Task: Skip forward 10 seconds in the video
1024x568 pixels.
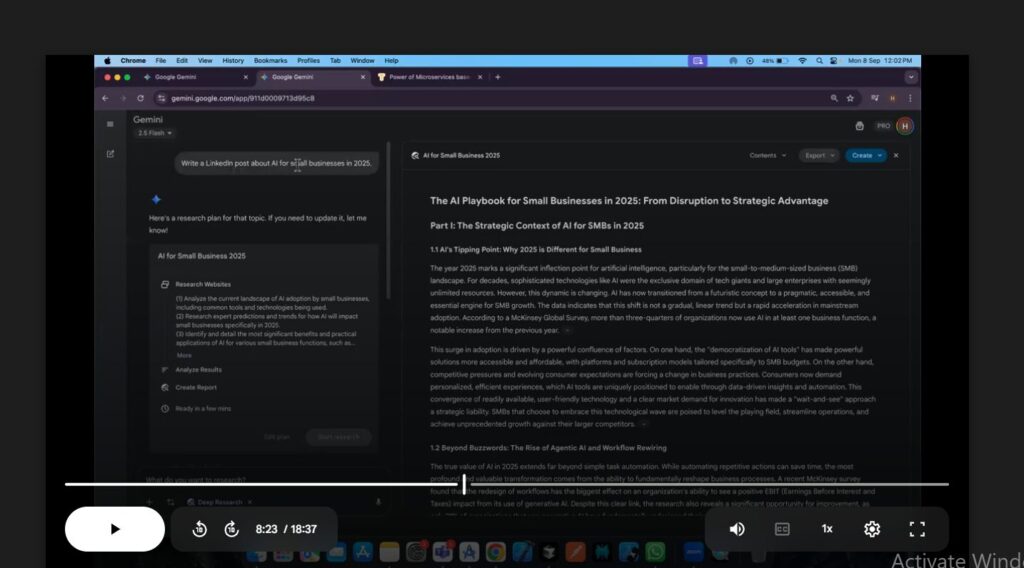Action: (x=231, y=529)
